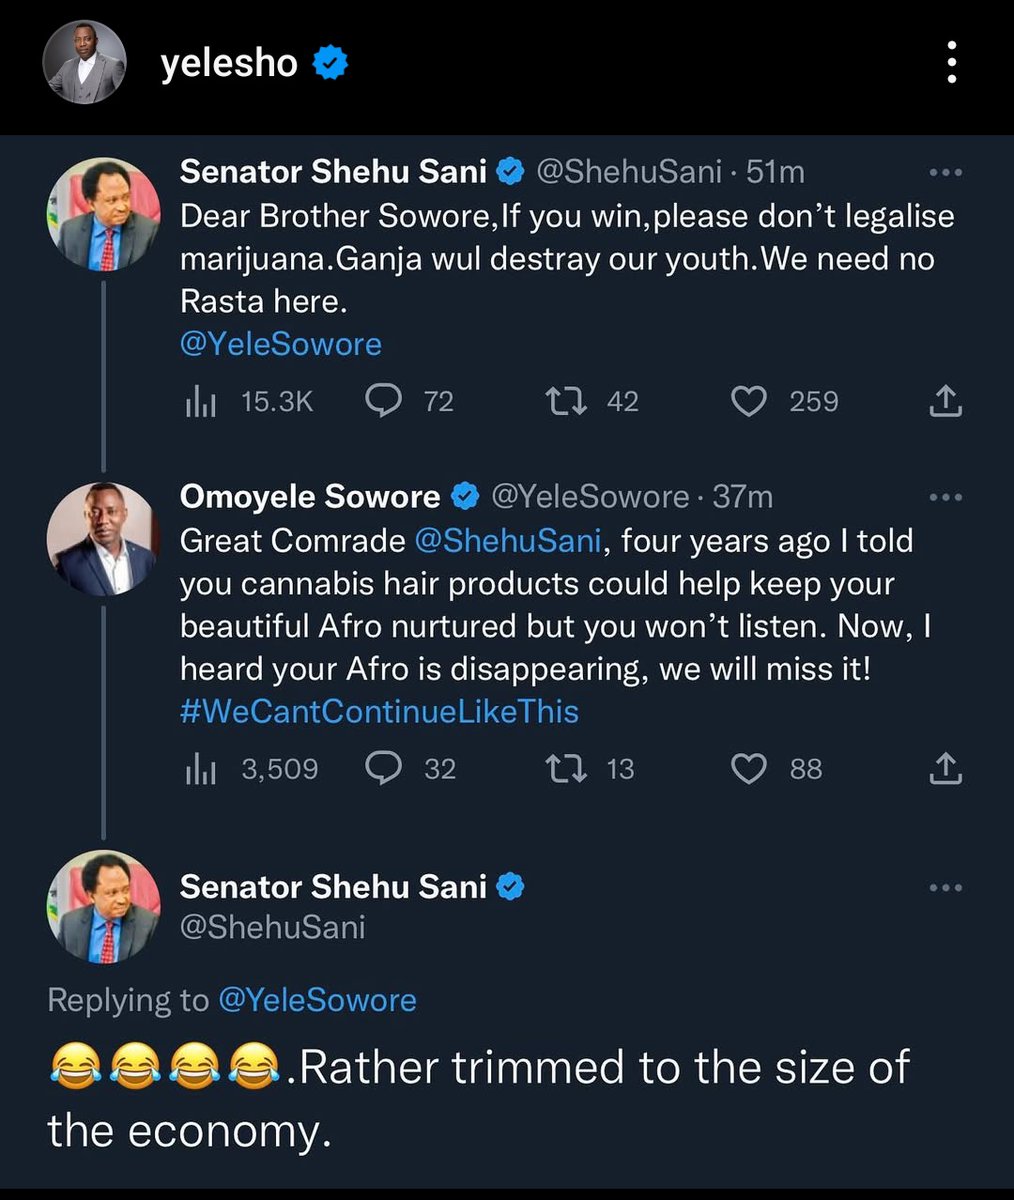This screenshot has height=1200, width=1014.
Task: Like Omoyele Sowore's tweet with 88 likes
Action: pos(749,768)
